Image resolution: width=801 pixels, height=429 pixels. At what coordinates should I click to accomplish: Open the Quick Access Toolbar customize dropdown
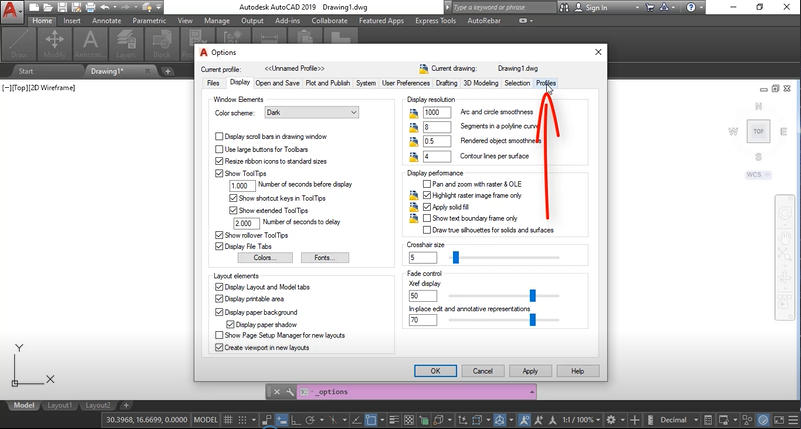coord(158,7)
